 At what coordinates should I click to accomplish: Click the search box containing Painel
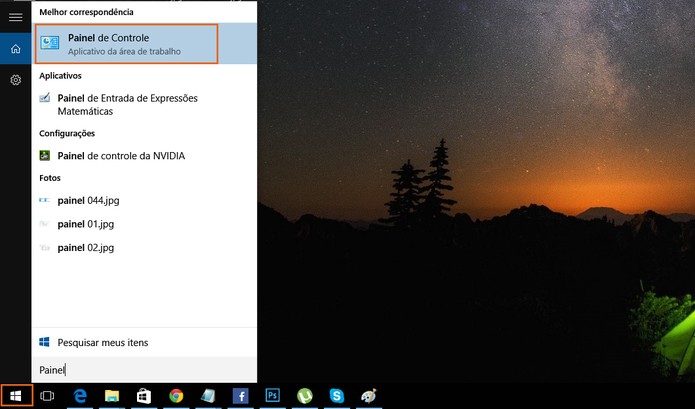144,370
